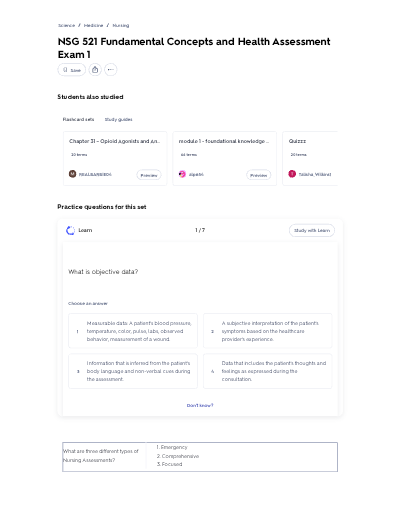Click the NSG 521 exam page title

(194, 48)
